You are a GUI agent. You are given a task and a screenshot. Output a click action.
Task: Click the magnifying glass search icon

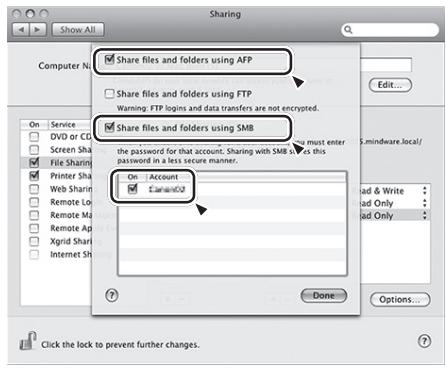[348, 30]
